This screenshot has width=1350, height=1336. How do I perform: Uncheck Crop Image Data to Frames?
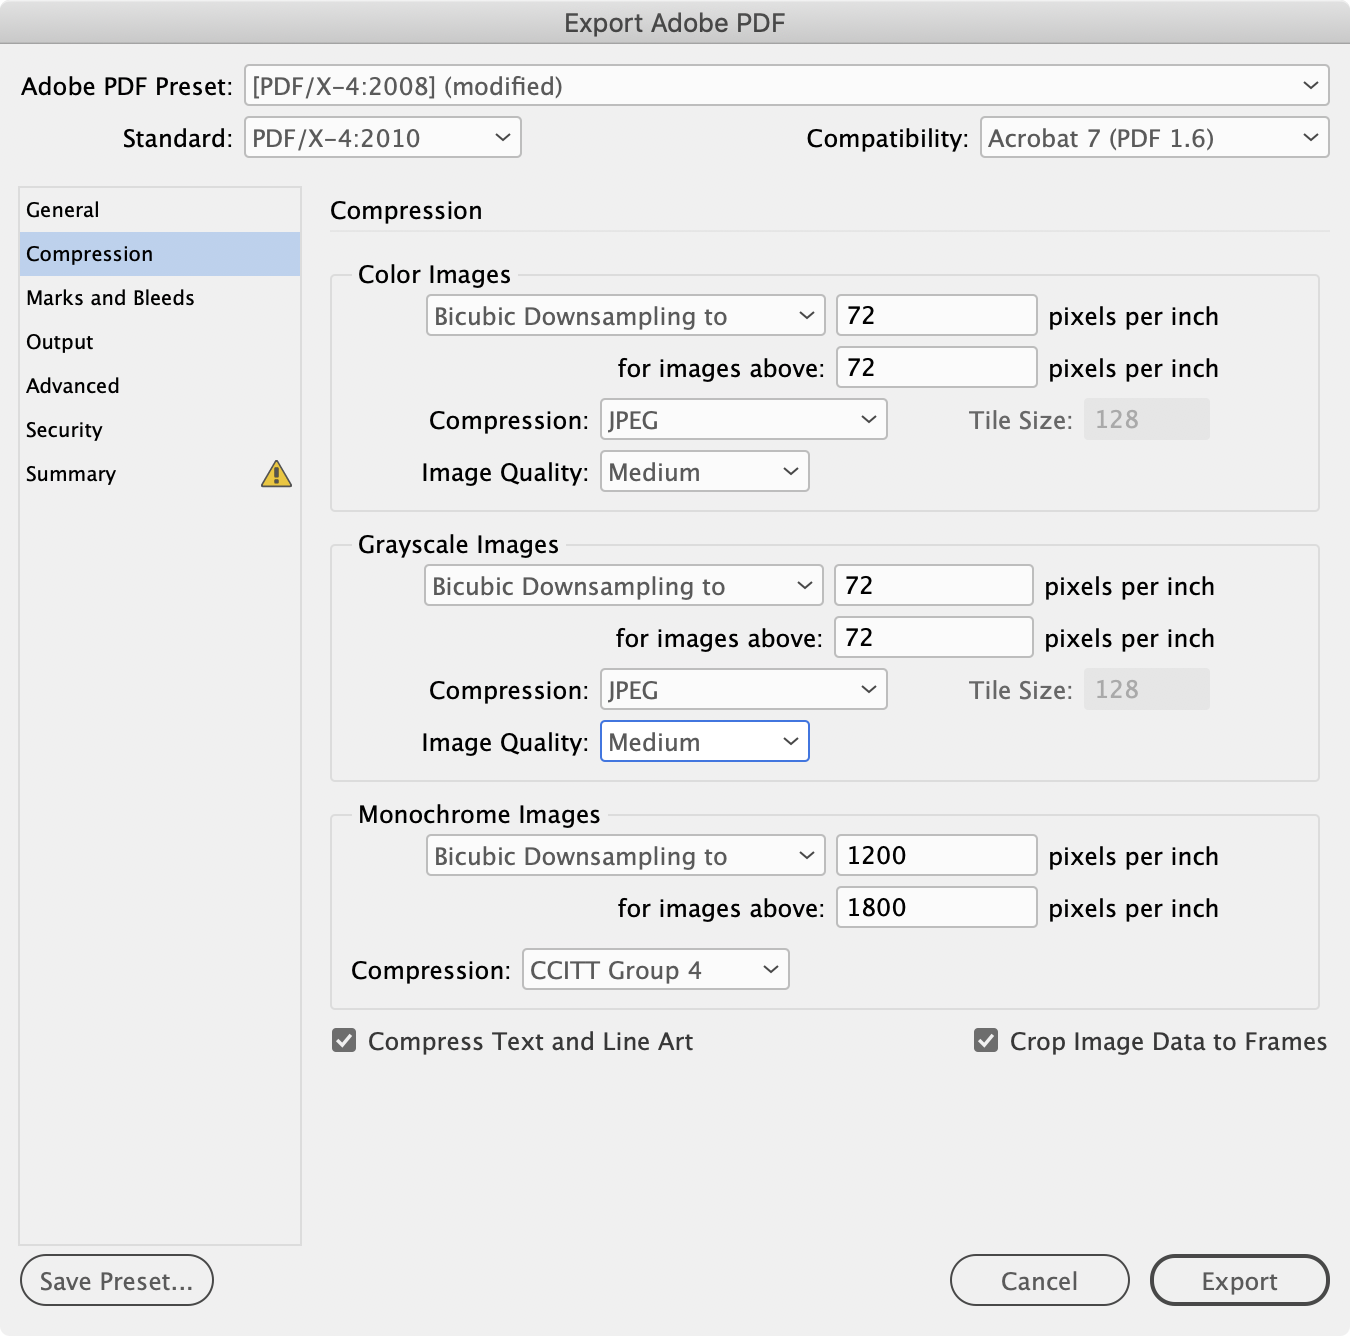986,1041
